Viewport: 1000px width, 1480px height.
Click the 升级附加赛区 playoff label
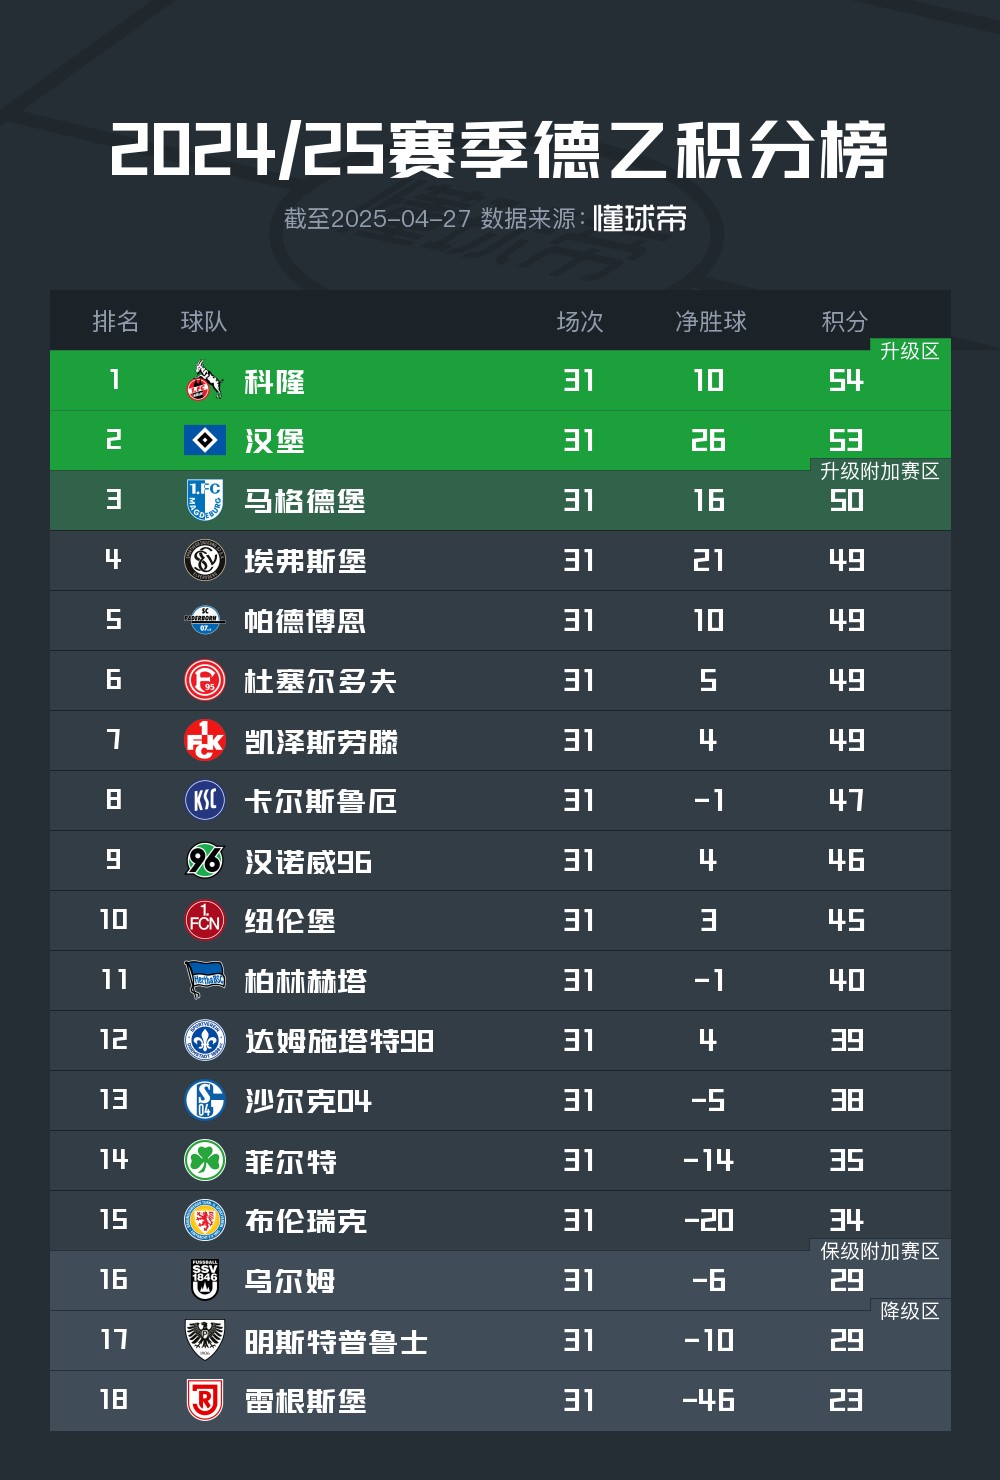click(x=879, y=471)
